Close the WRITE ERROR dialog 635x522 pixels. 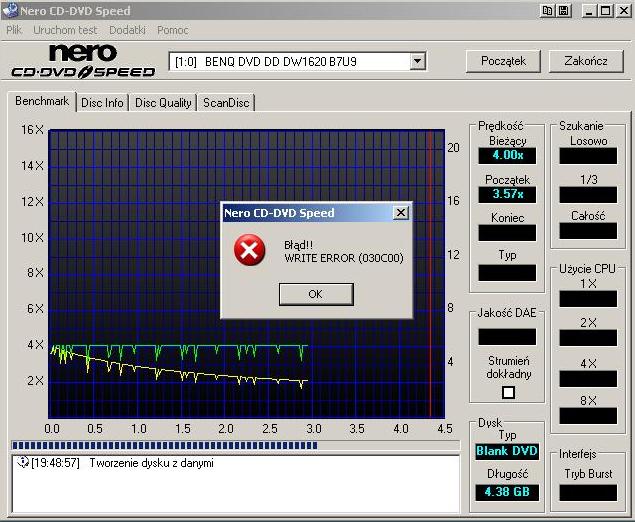coord(401,213)
